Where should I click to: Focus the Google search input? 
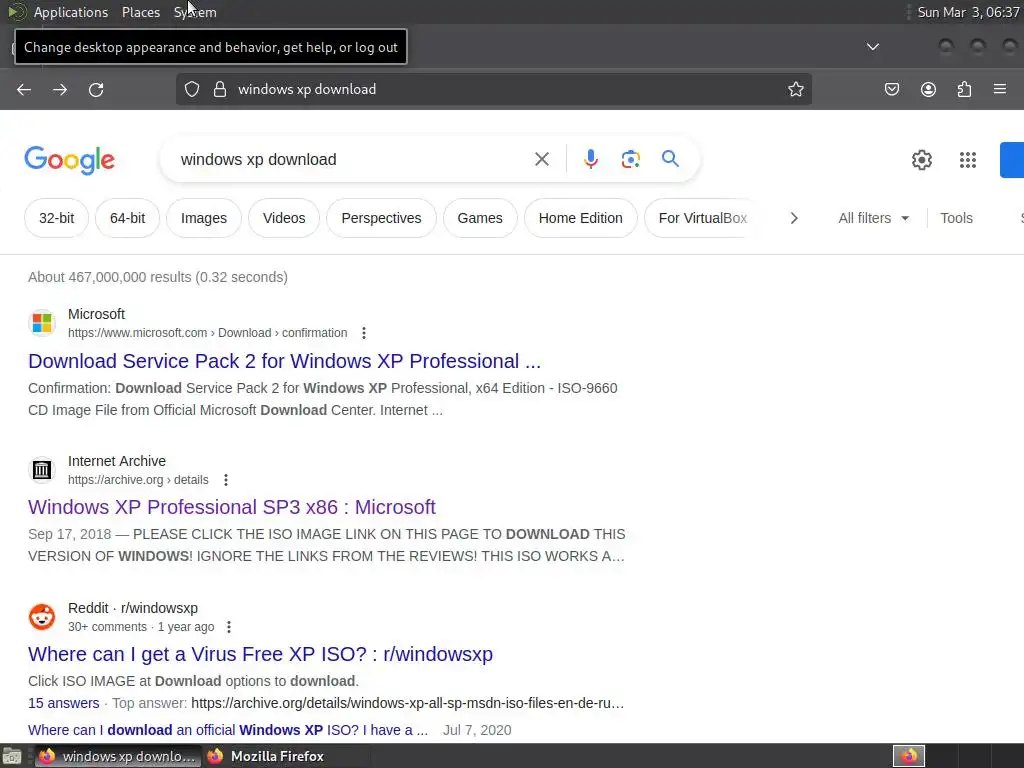[353, 159]
